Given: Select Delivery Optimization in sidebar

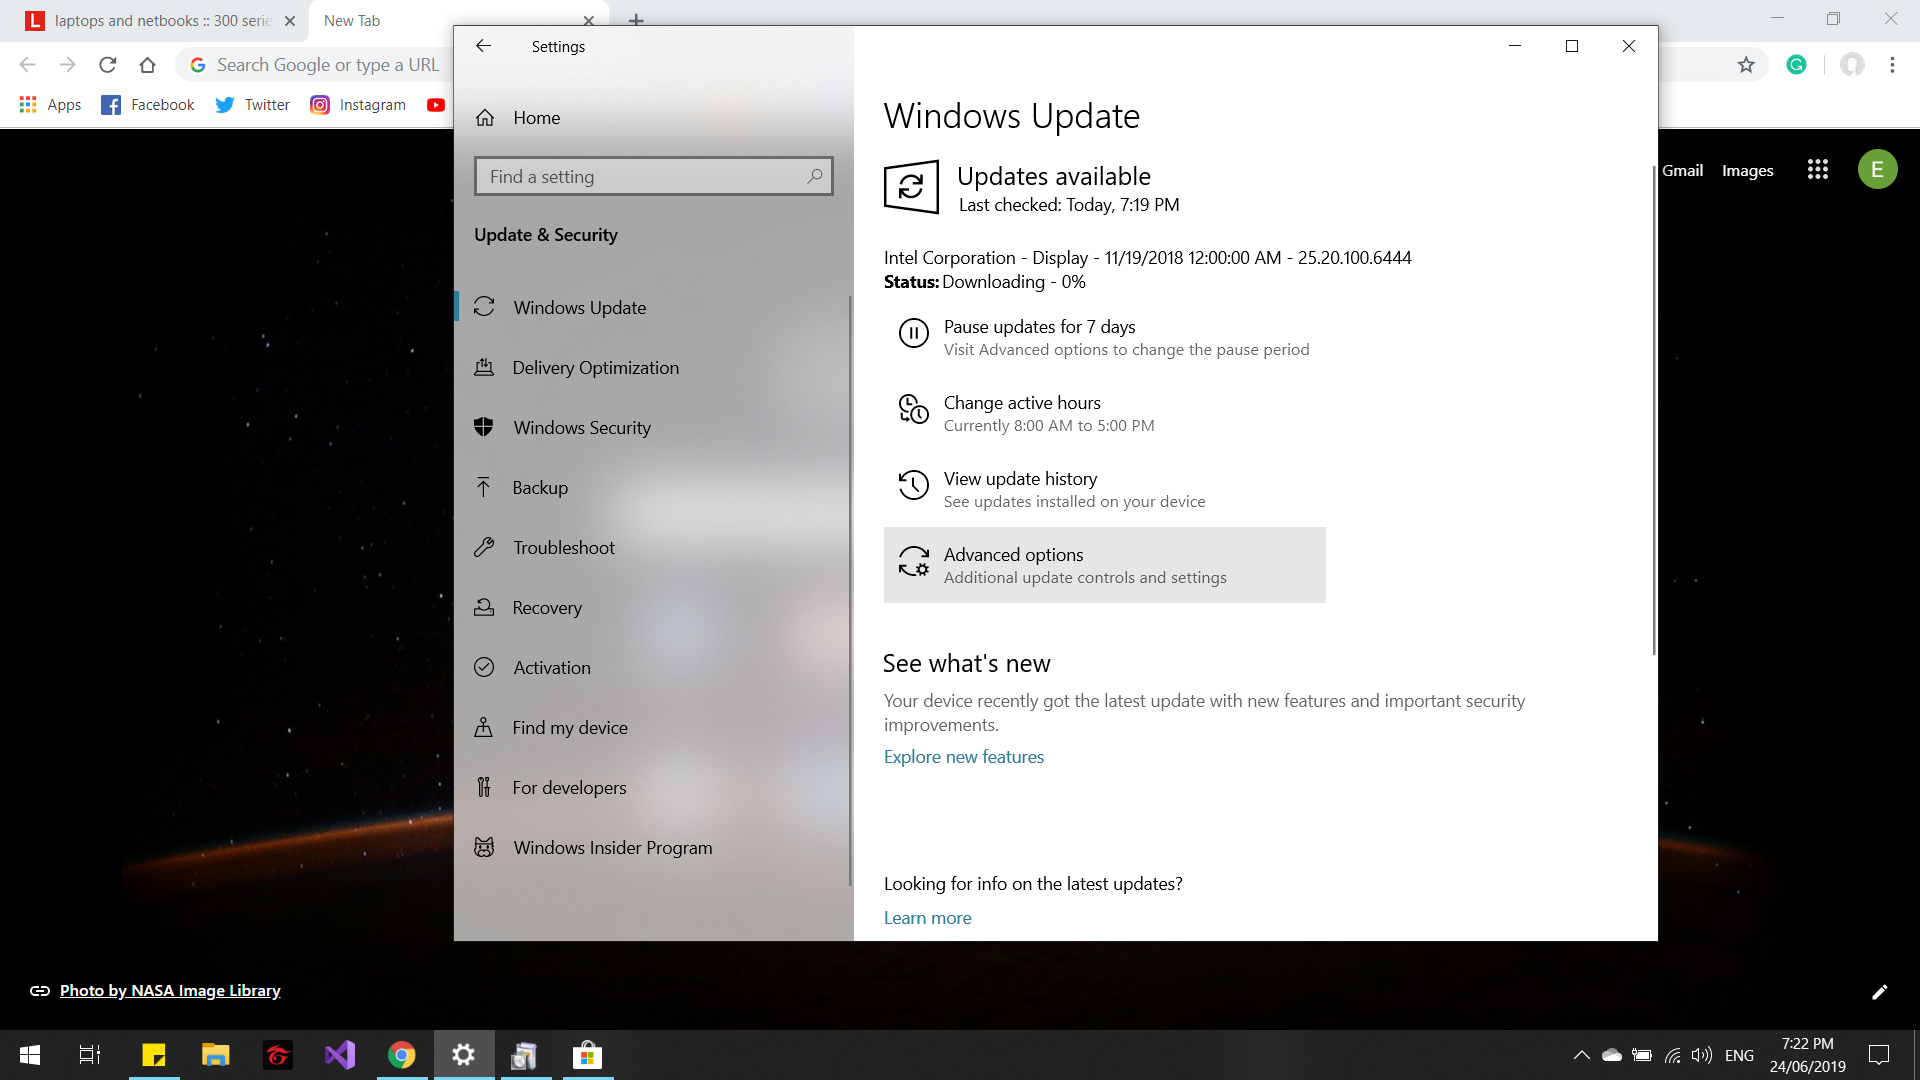Looking at the screenshot, I should 595,368.
